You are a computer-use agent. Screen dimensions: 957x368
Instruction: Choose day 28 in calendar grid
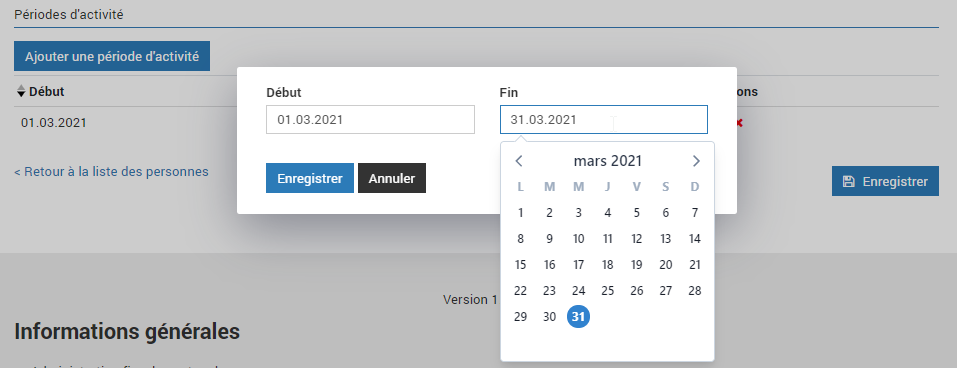pyautogui.click(x=695, y=291)
